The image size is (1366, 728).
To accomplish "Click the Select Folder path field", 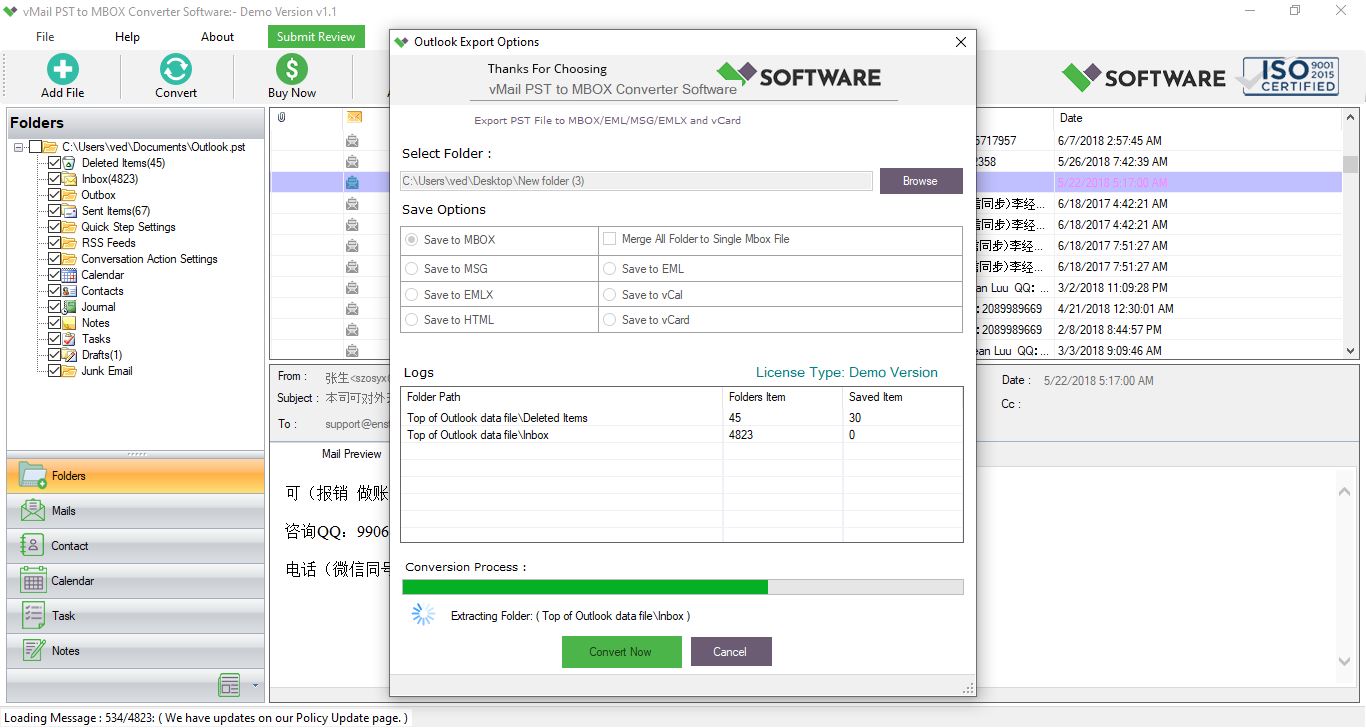I will tap(636, 181).
